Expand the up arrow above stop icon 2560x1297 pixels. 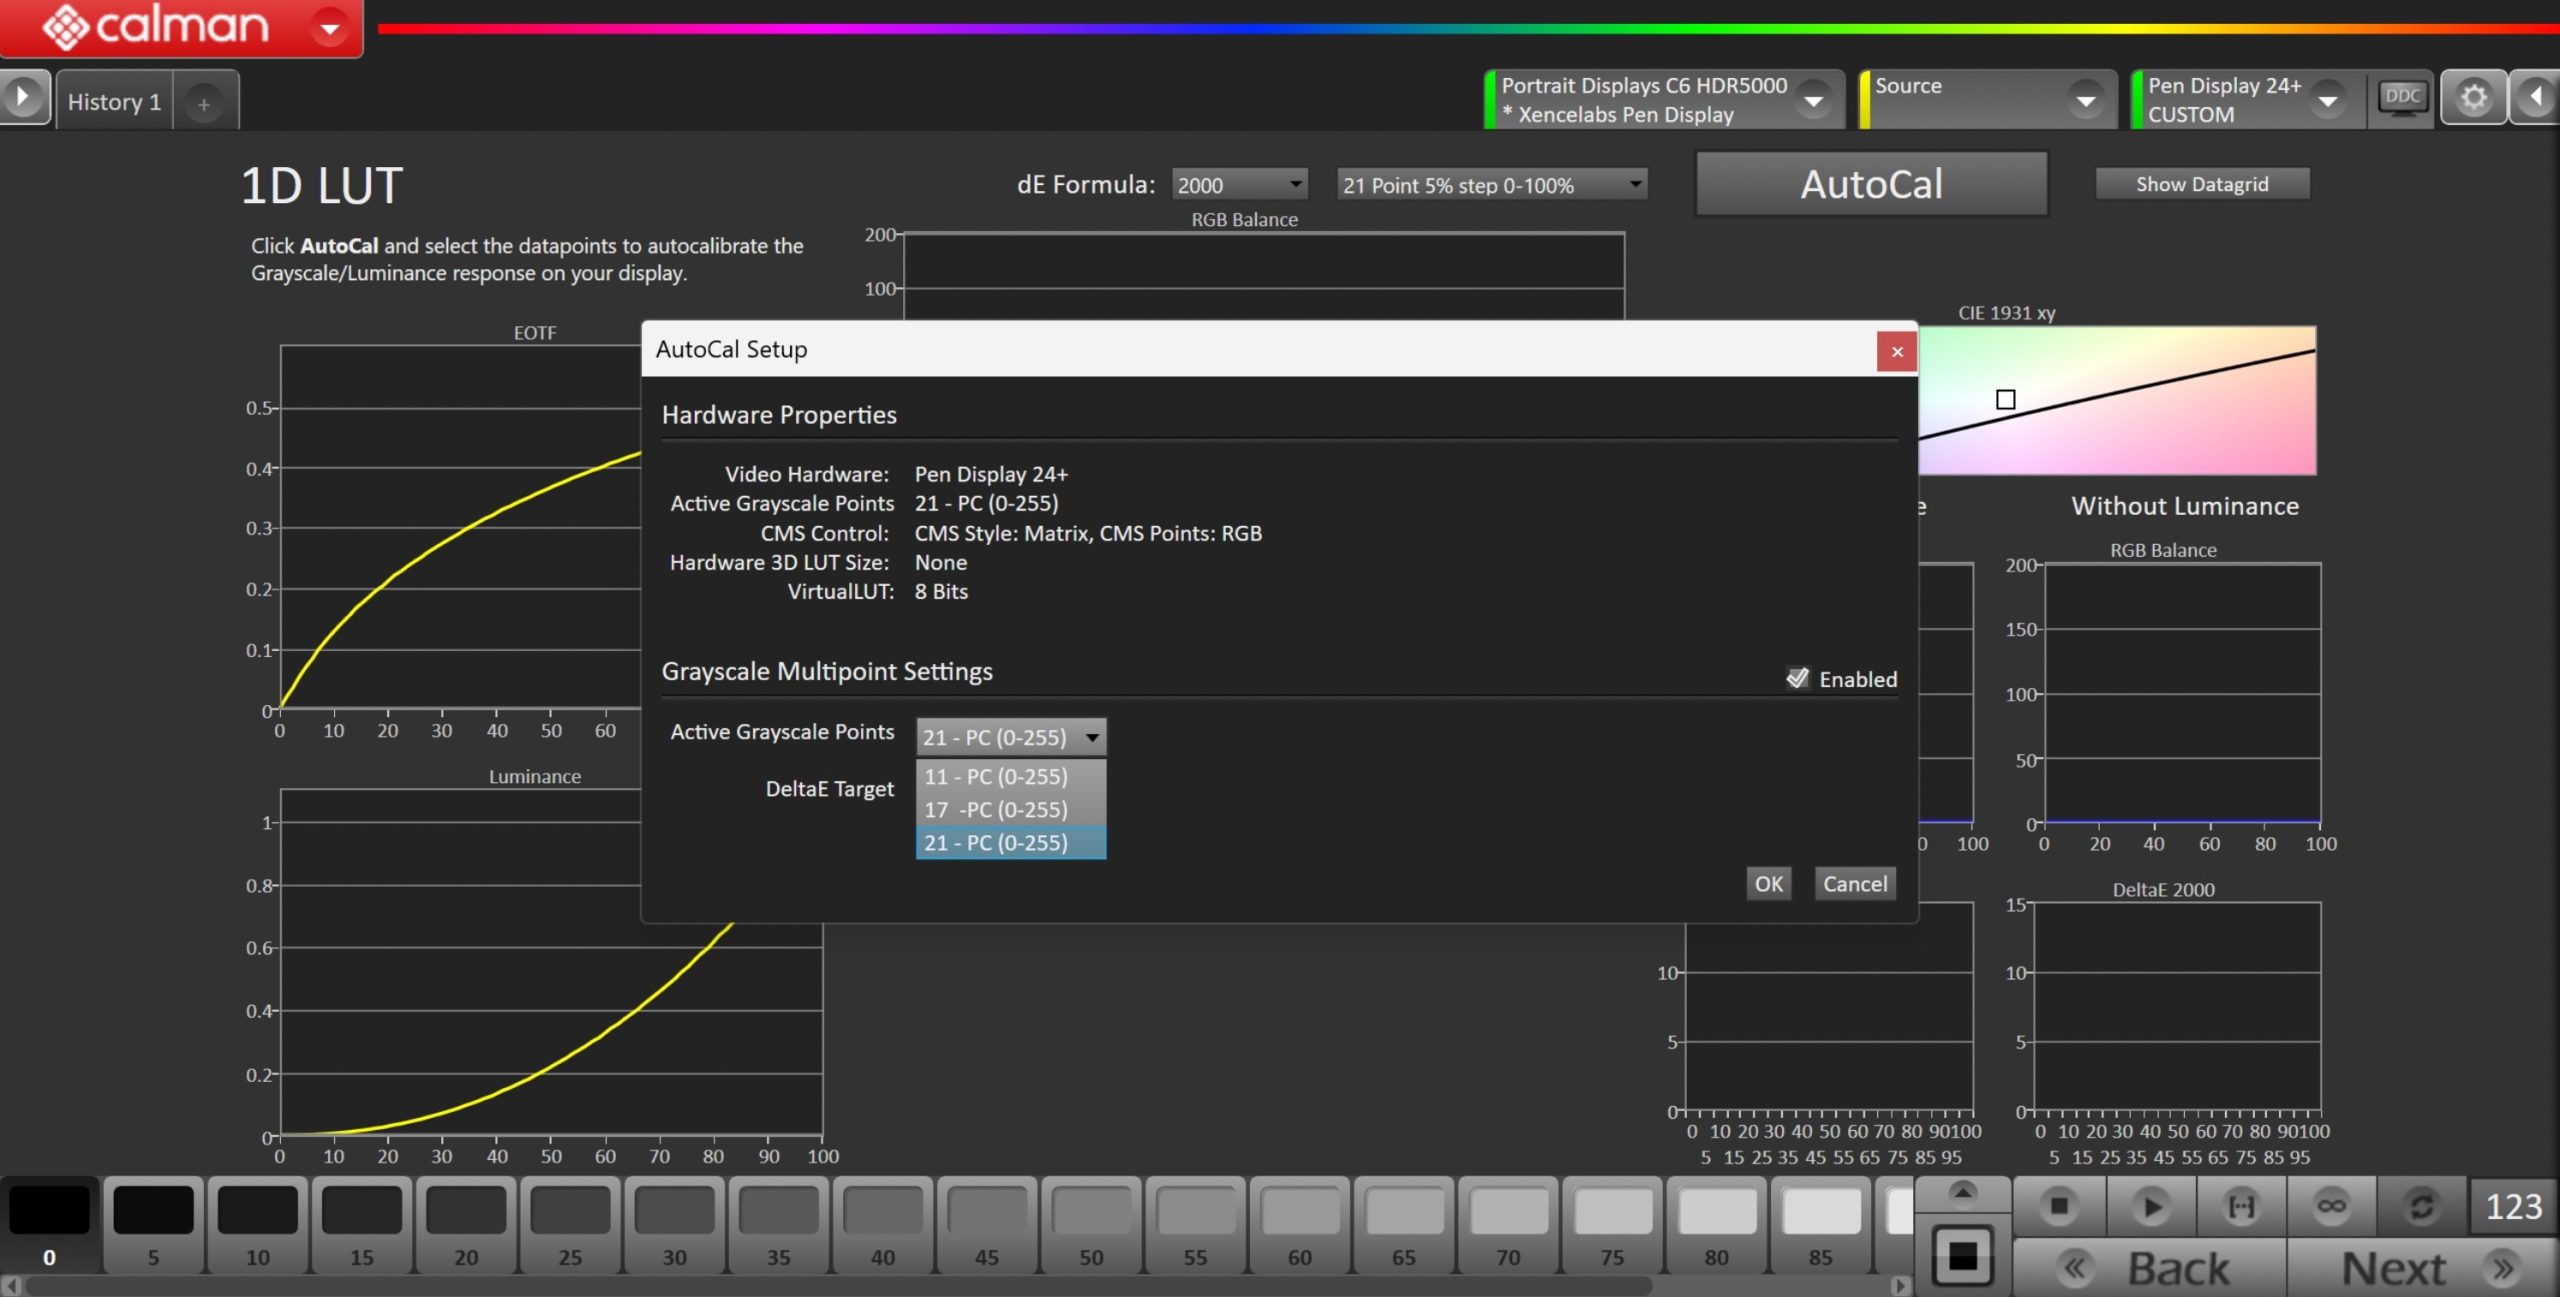(1963, 1192)
